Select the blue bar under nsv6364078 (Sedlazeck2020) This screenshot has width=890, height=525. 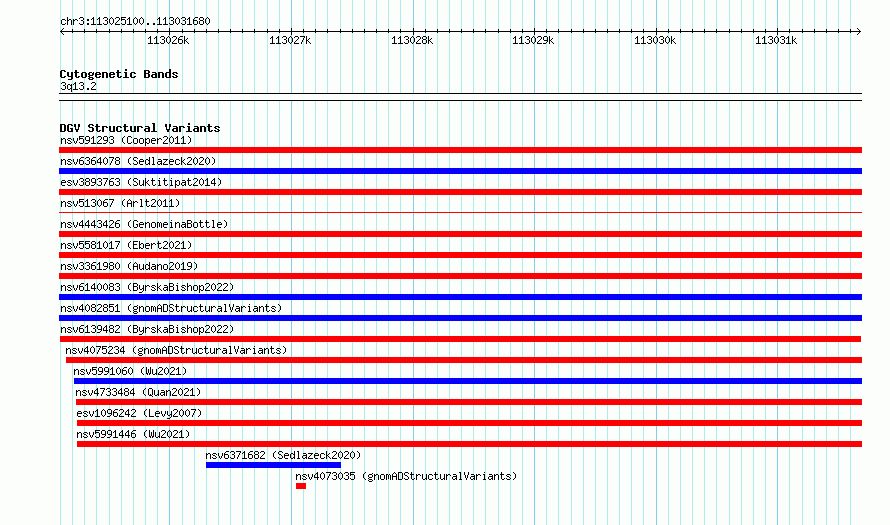pos(460,171)
